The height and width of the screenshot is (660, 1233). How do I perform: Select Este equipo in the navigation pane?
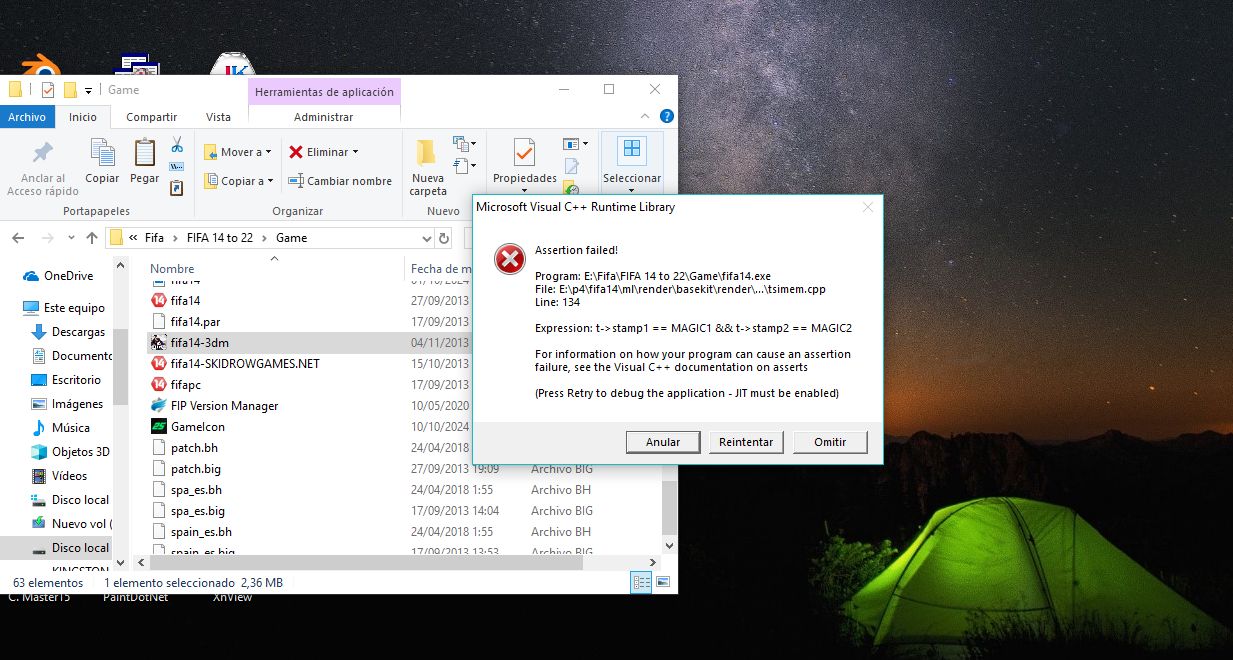[x=63, y=308]
